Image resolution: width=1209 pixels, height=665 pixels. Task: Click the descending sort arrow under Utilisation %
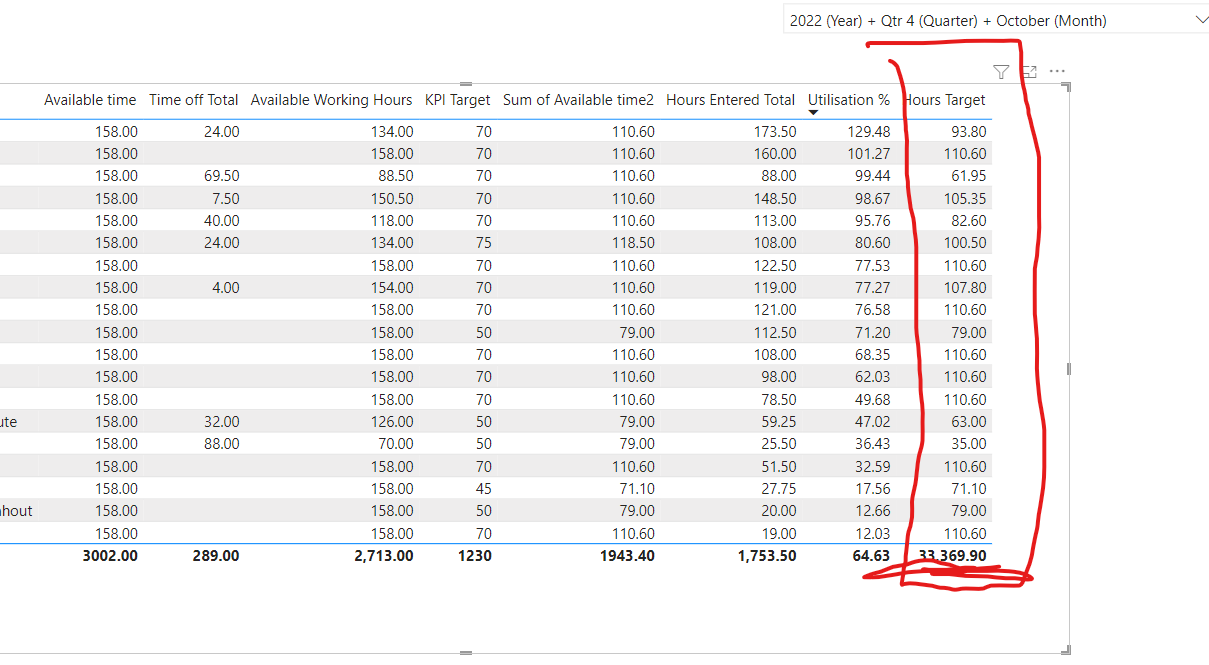tap(813, 113)
